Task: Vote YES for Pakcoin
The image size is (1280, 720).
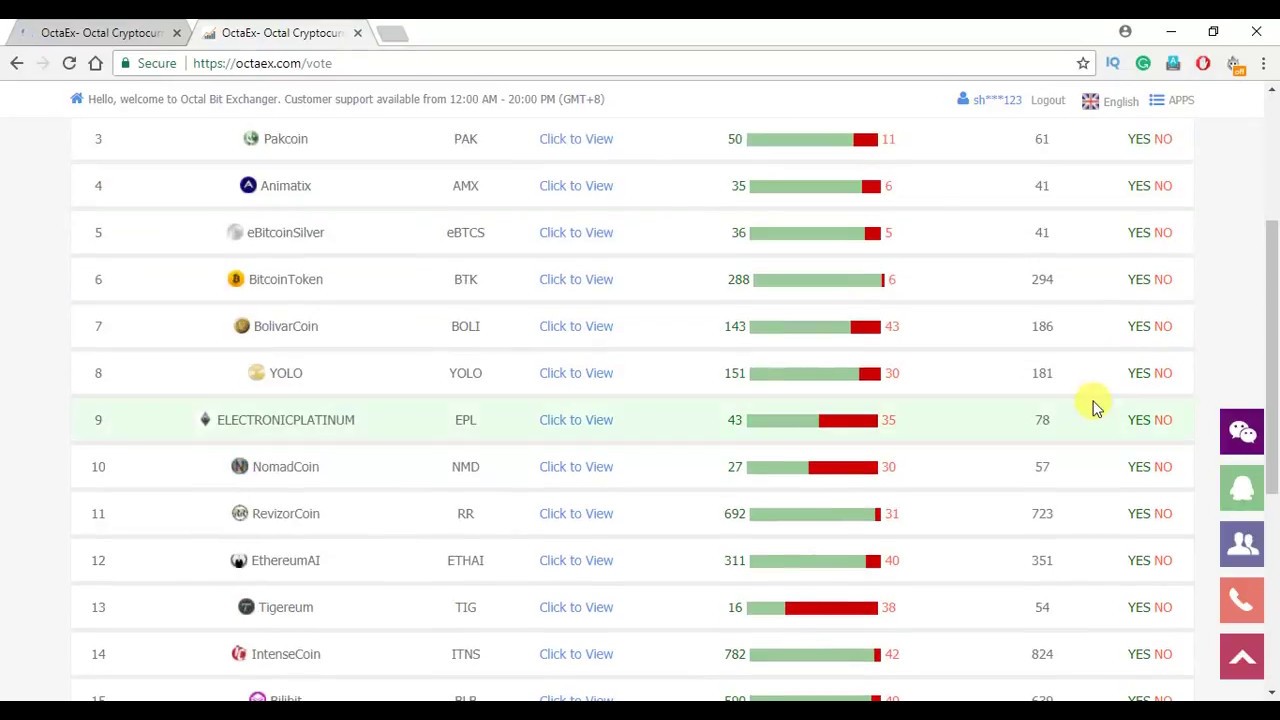Action: [x=1139, y=139]
